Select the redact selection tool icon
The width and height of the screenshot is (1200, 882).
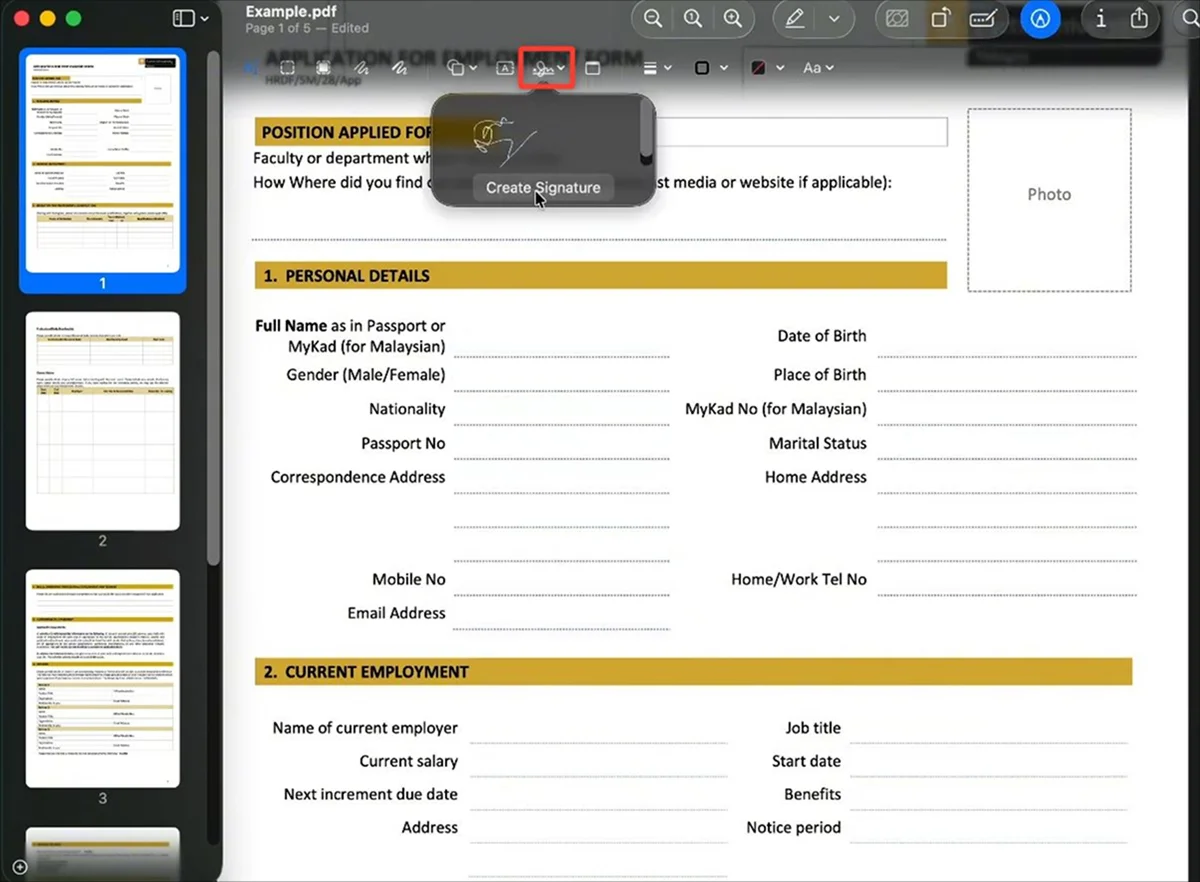point(324,68)
